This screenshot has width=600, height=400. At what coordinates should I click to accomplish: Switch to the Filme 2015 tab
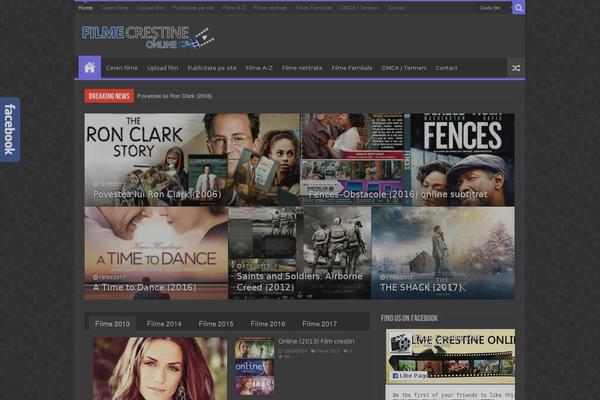pyautogui.click(x=216, y=324)
